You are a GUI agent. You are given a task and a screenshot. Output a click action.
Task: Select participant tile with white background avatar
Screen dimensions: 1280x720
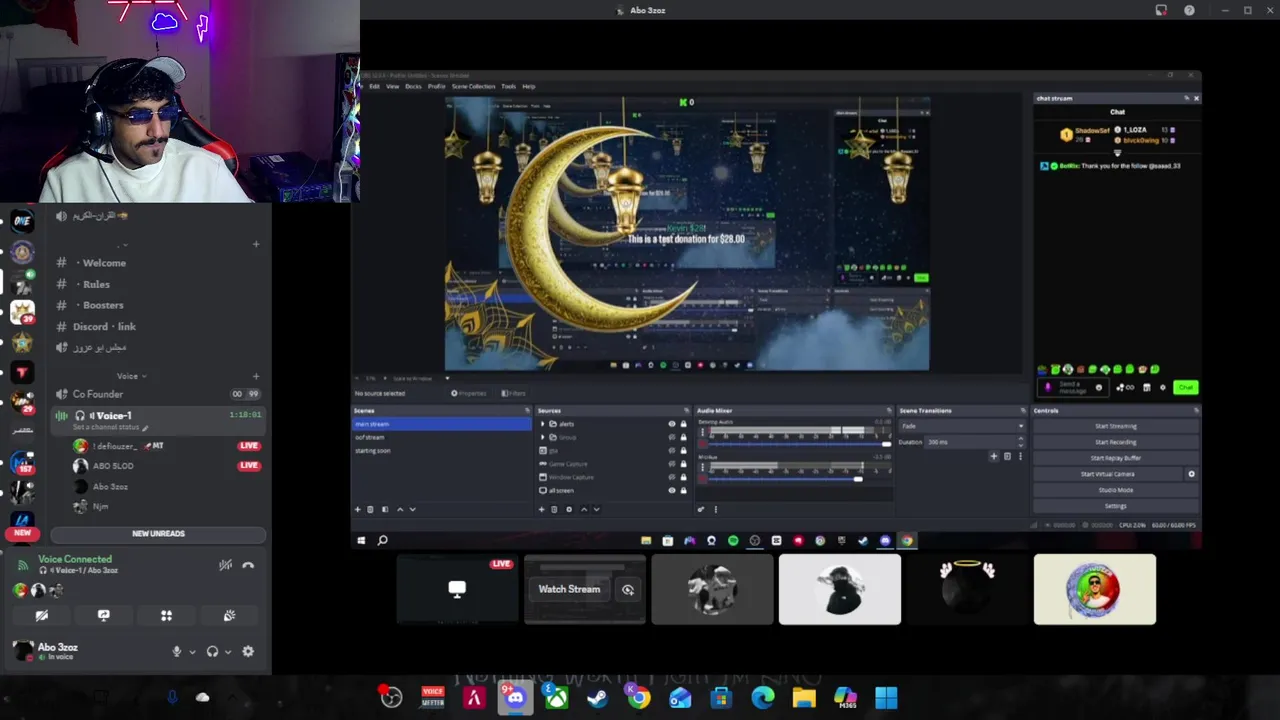pos(840,589)
